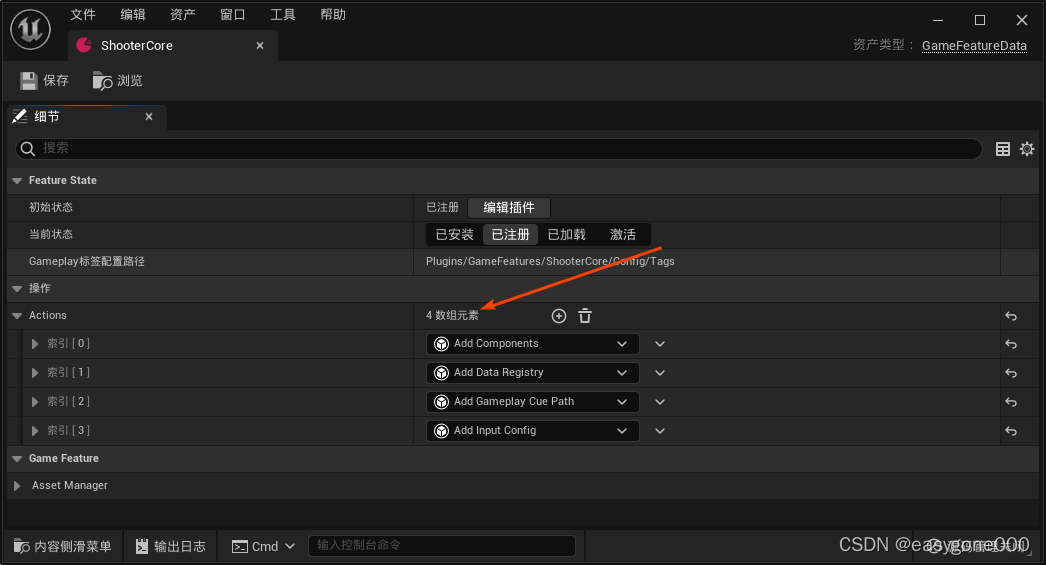Click the Unreal Engine logo icon
1046x565 pixels.
tap(31, 29)
